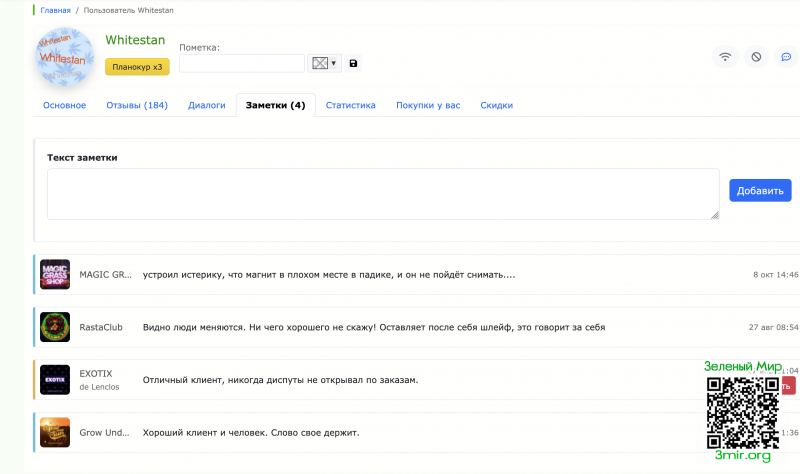Click the RastaClub shop logo icon

55,327
